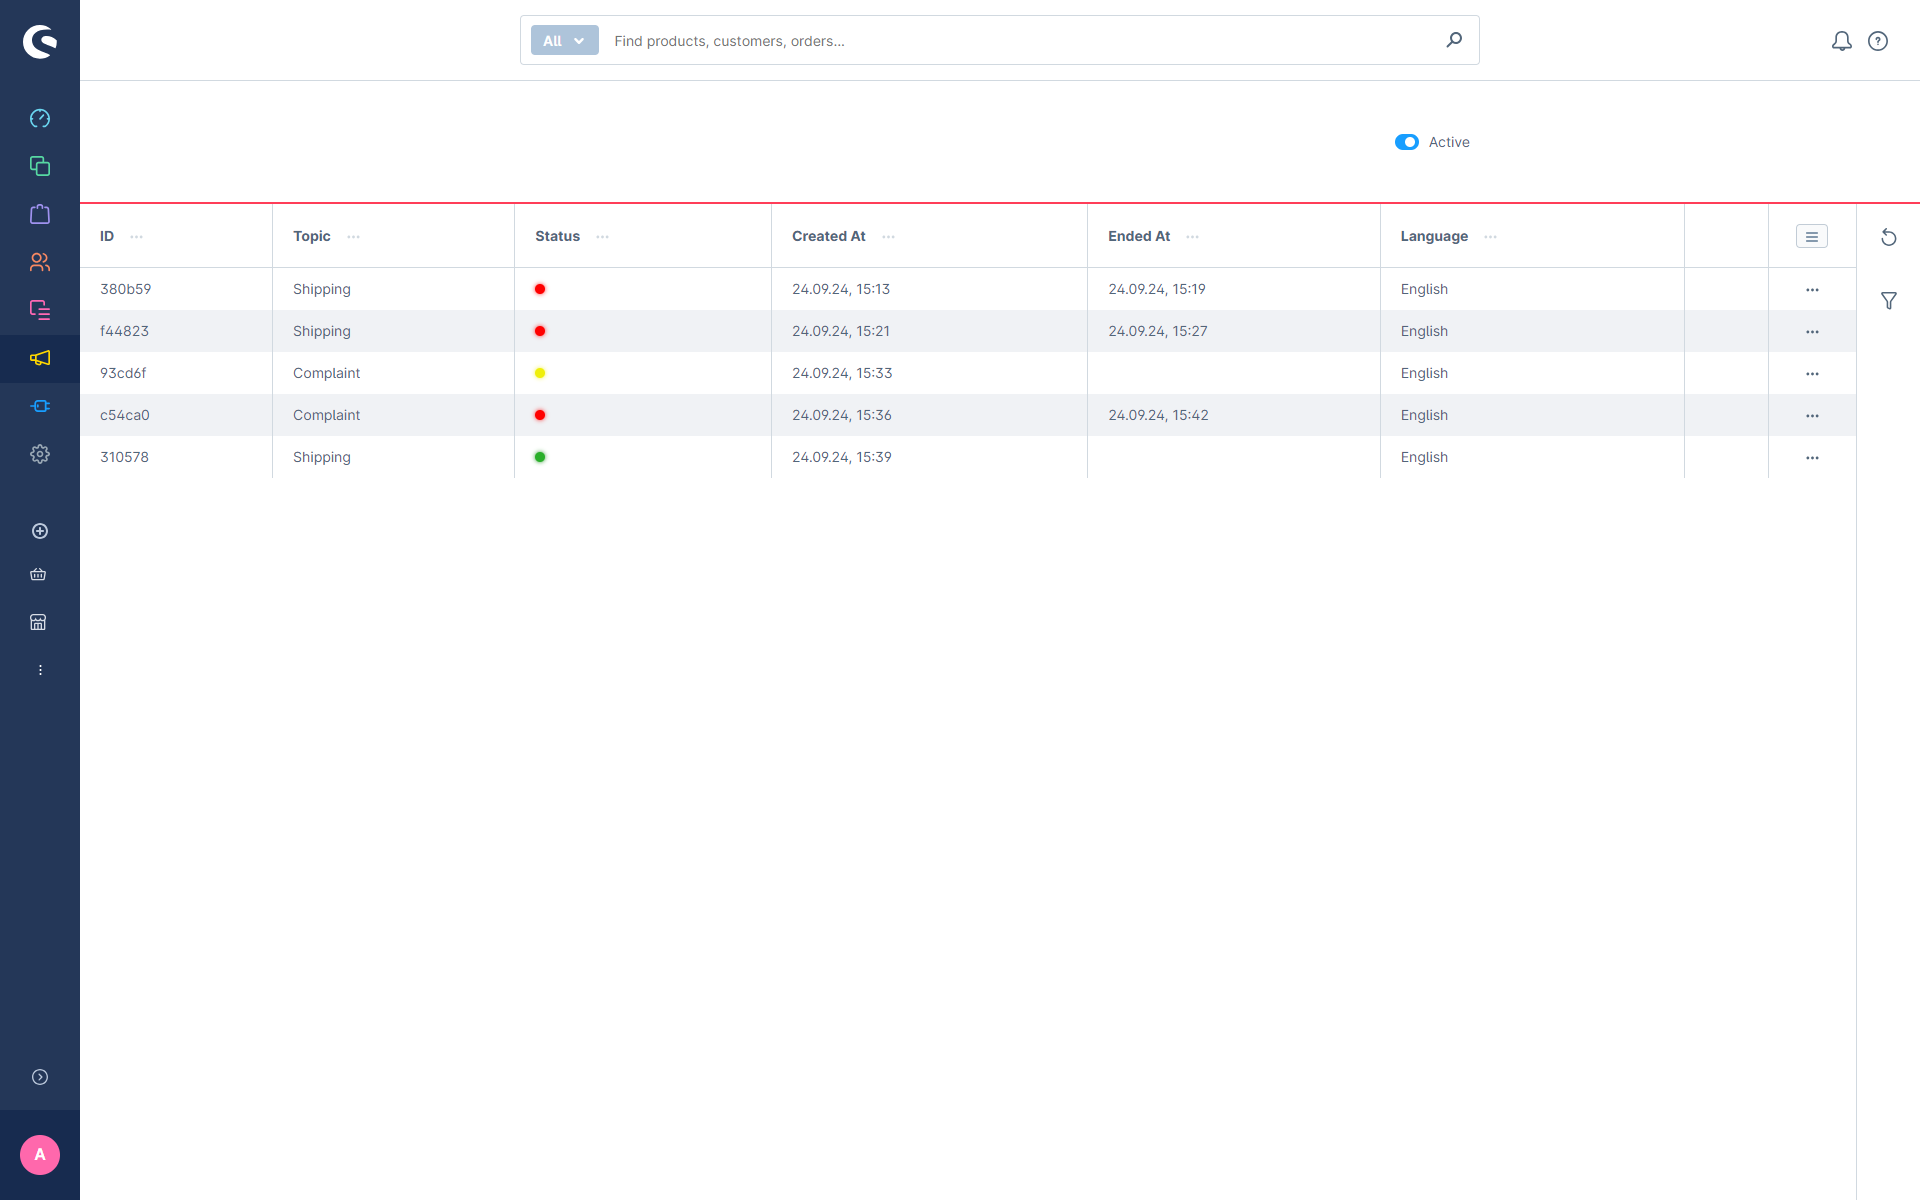
Task: Click the search magnifier icon
Action: pos(1454,40)
